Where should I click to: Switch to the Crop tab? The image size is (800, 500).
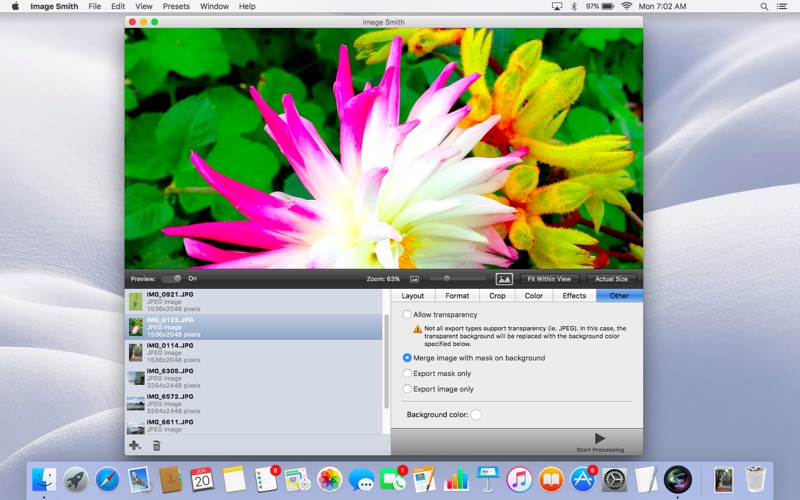497,295
